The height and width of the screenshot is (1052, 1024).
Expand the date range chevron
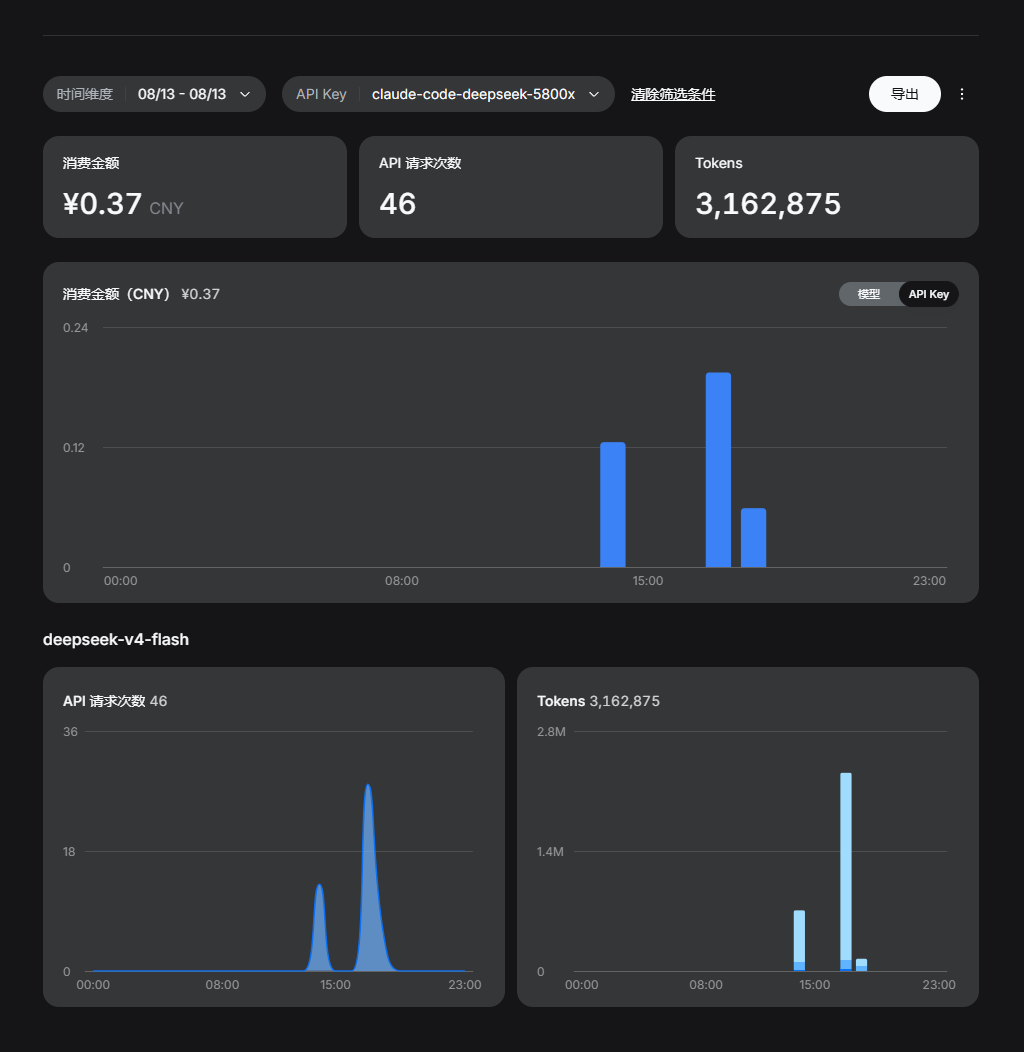[x=245, y=95]
